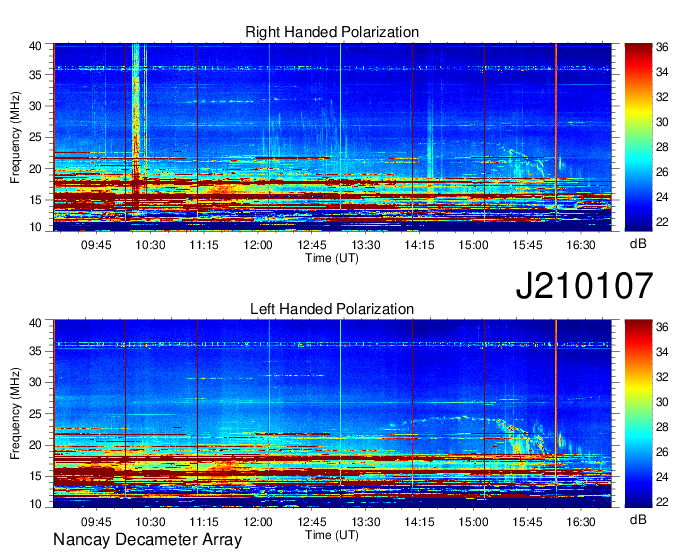Click the "11:15" time tick of Right Handed plot
The image size is (680, 552).
[x=204, y=245]
